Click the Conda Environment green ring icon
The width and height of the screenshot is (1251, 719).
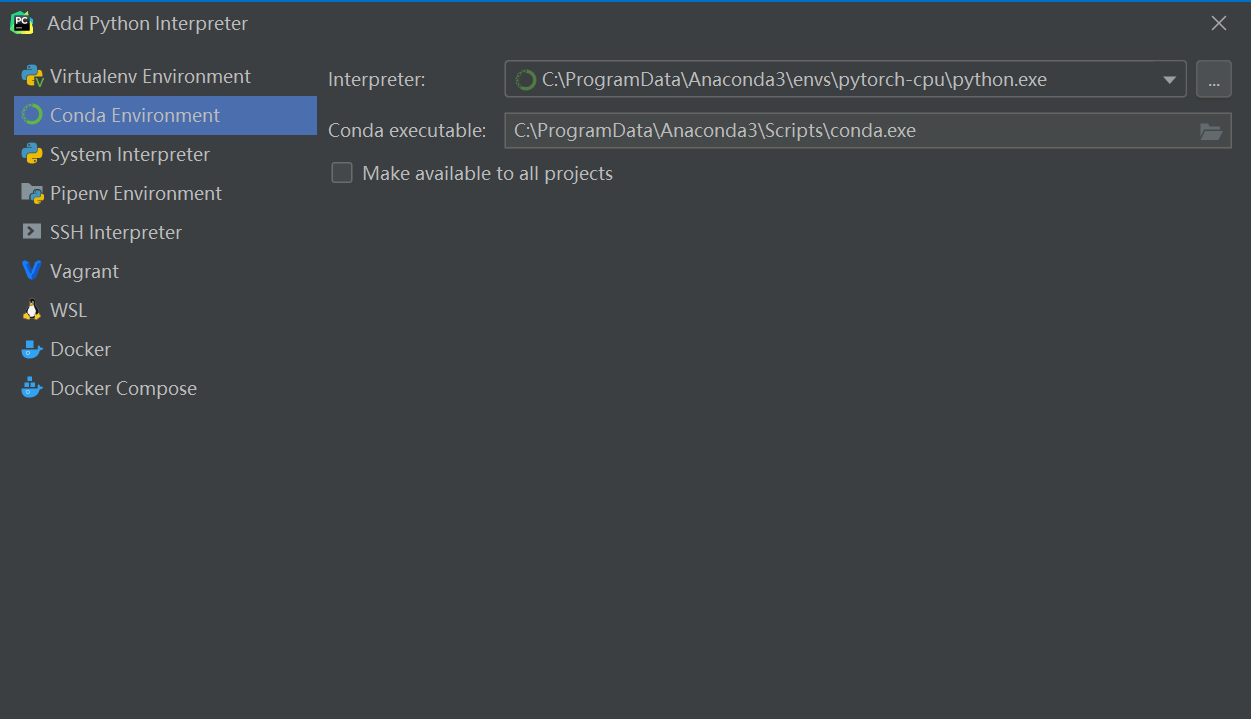(x=32, y=115)
